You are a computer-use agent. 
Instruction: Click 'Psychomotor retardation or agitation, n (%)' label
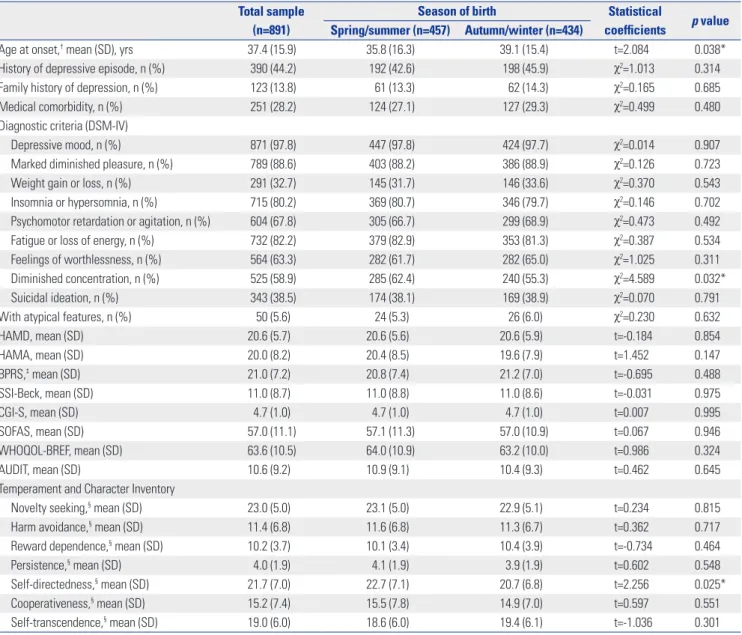coord(110,221)
